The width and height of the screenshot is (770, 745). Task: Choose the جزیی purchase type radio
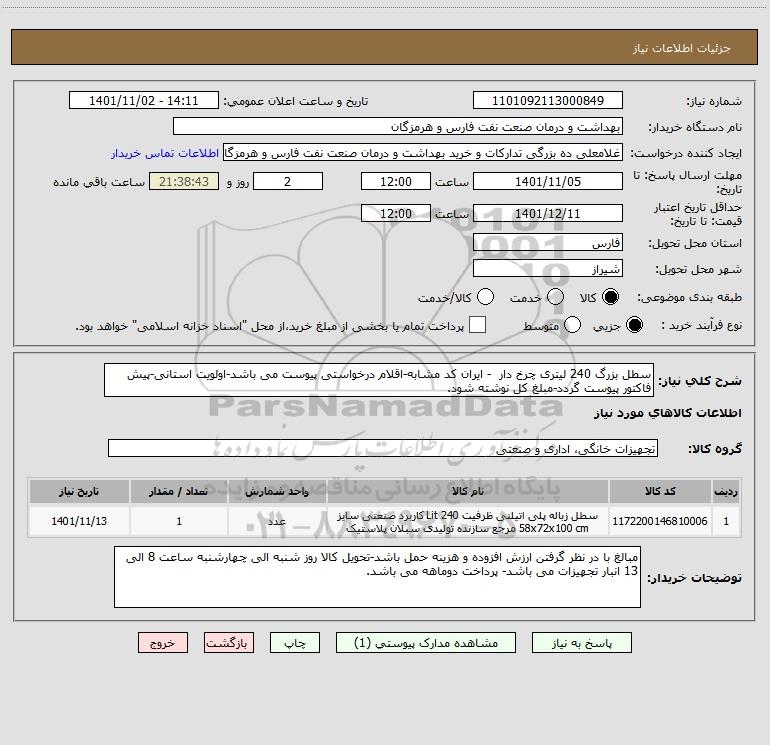pos(634,325)
